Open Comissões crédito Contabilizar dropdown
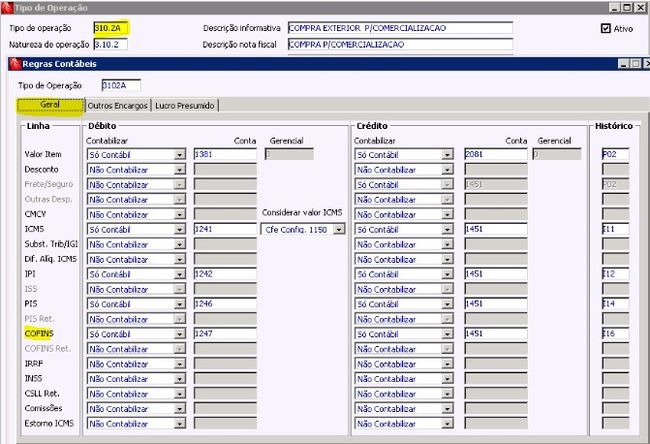This screenshot has height=444, width=650. 447,408
